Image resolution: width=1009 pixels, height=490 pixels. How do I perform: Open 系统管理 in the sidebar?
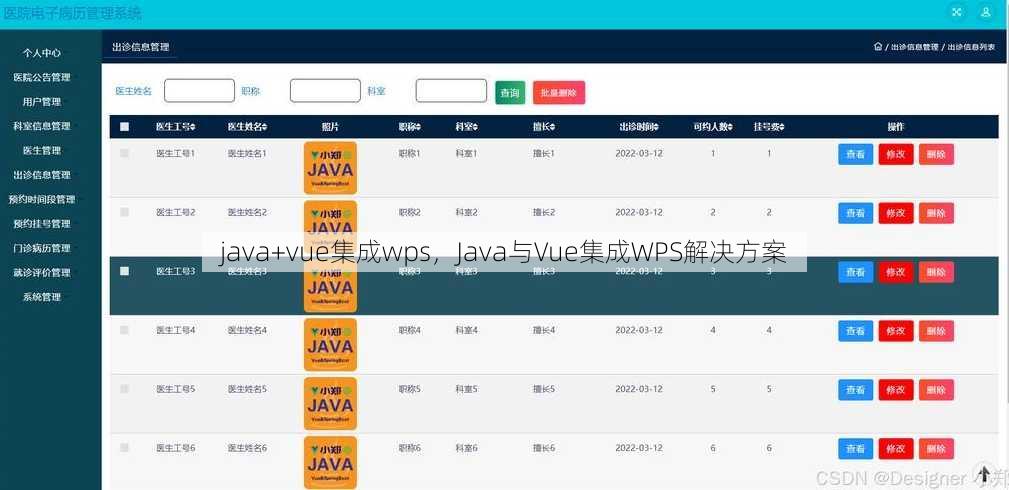click(x=42, y=297)
